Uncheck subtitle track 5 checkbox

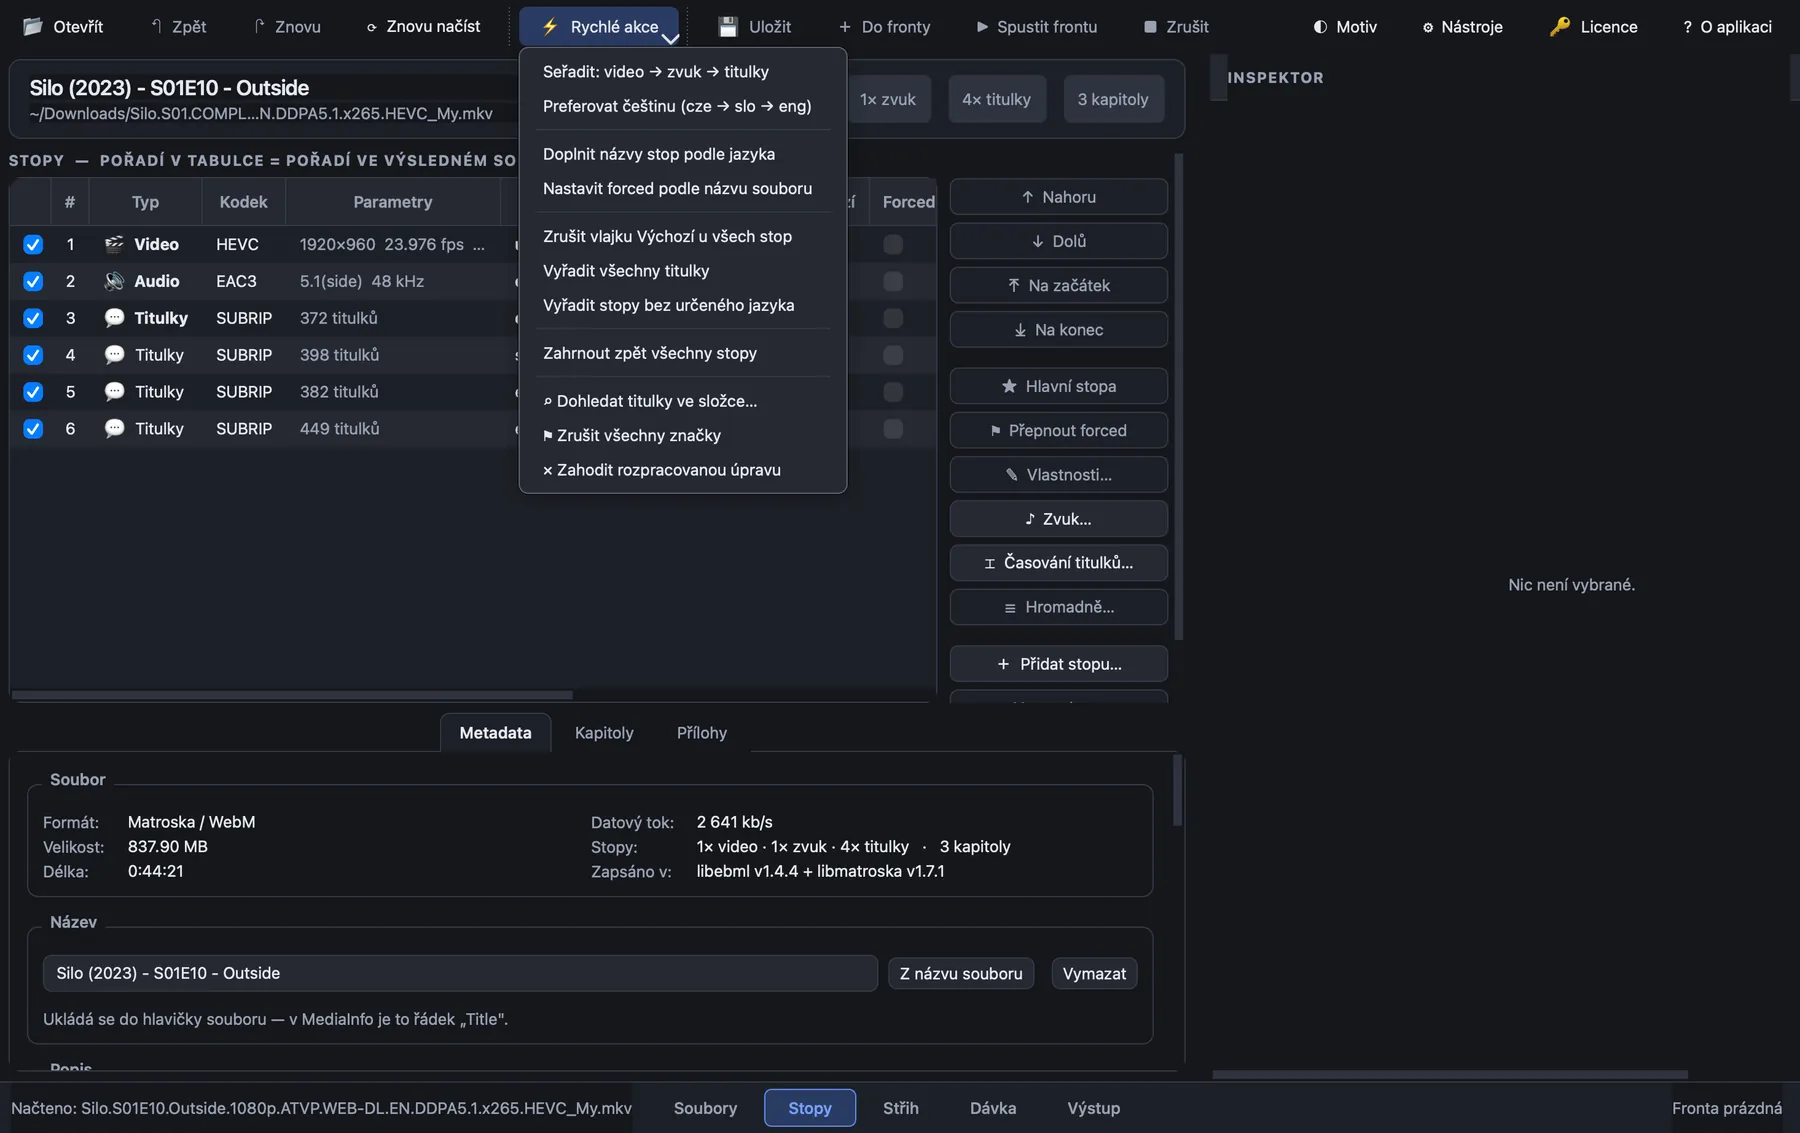(33, 392)
